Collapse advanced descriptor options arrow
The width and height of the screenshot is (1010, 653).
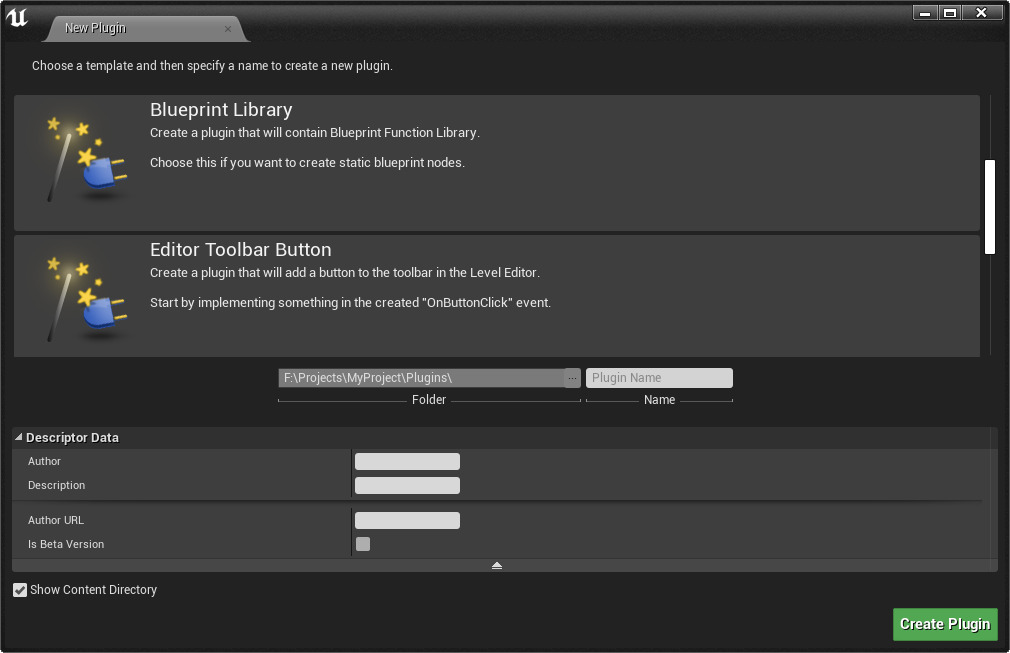point(497,565)
